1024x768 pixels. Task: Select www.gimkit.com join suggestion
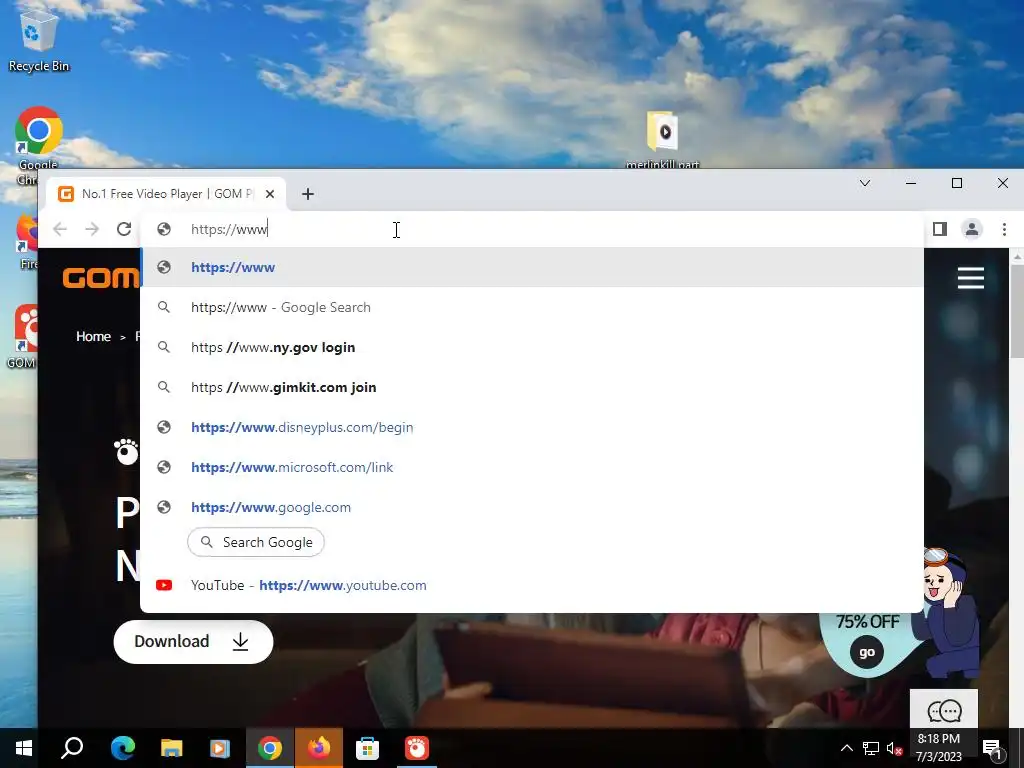pos(532,387)
